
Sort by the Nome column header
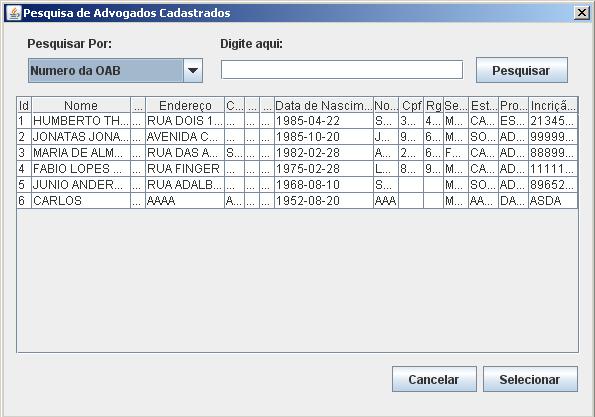click(x=81, y=105)
